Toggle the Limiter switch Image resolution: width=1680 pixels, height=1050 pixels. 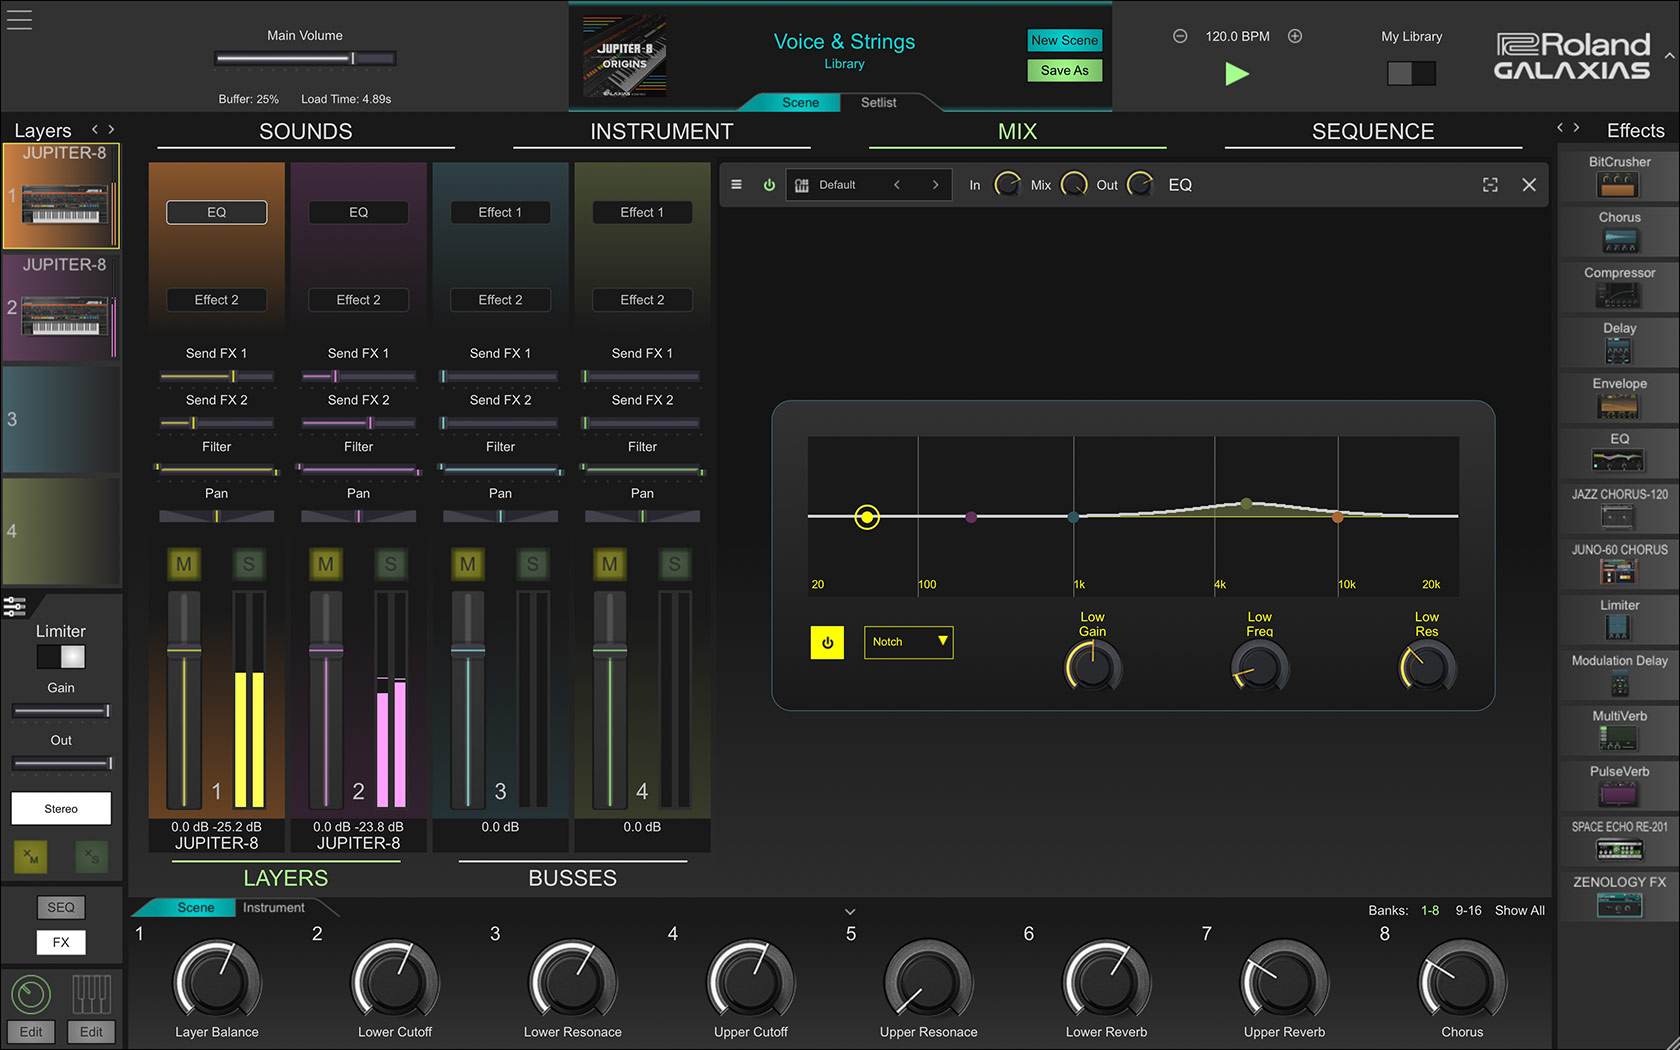61,656
